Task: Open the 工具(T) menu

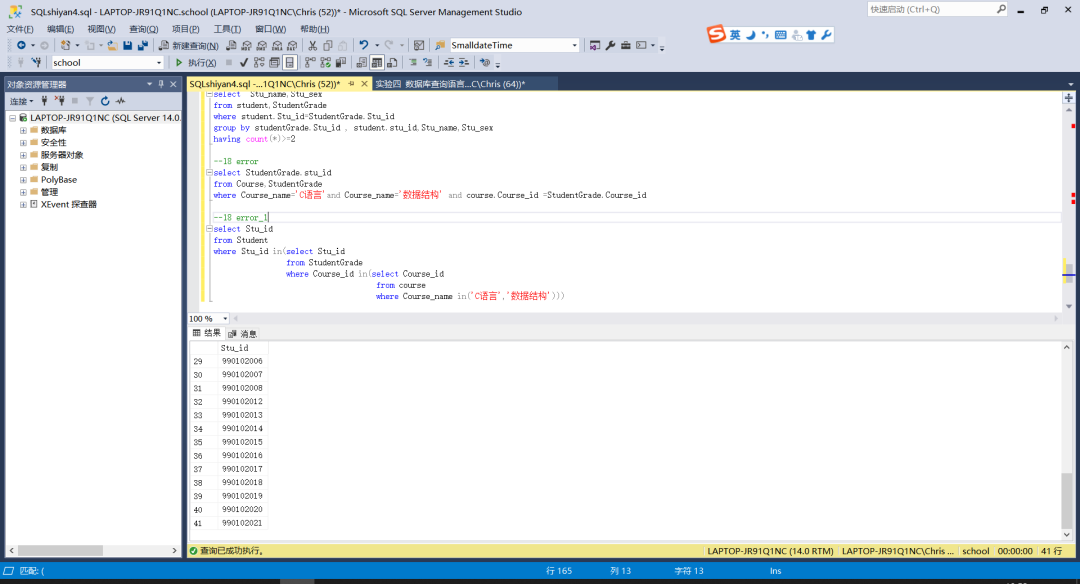Action: pyautogui.click(x=227, y=29)
